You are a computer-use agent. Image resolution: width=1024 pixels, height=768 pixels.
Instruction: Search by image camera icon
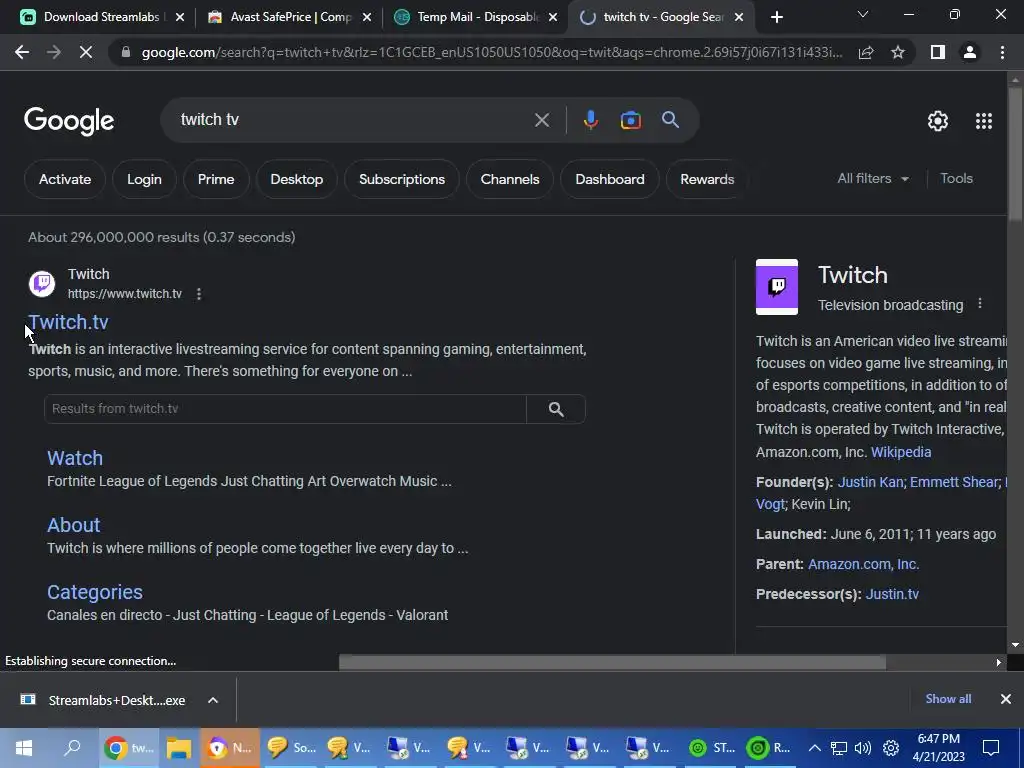click(x=630, y=120)
